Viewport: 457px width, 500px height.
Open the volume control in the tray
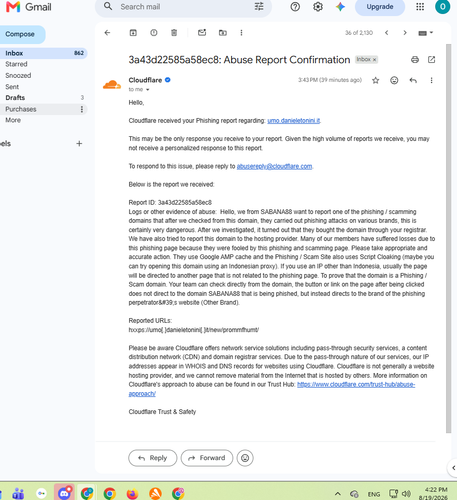point(406,494)
